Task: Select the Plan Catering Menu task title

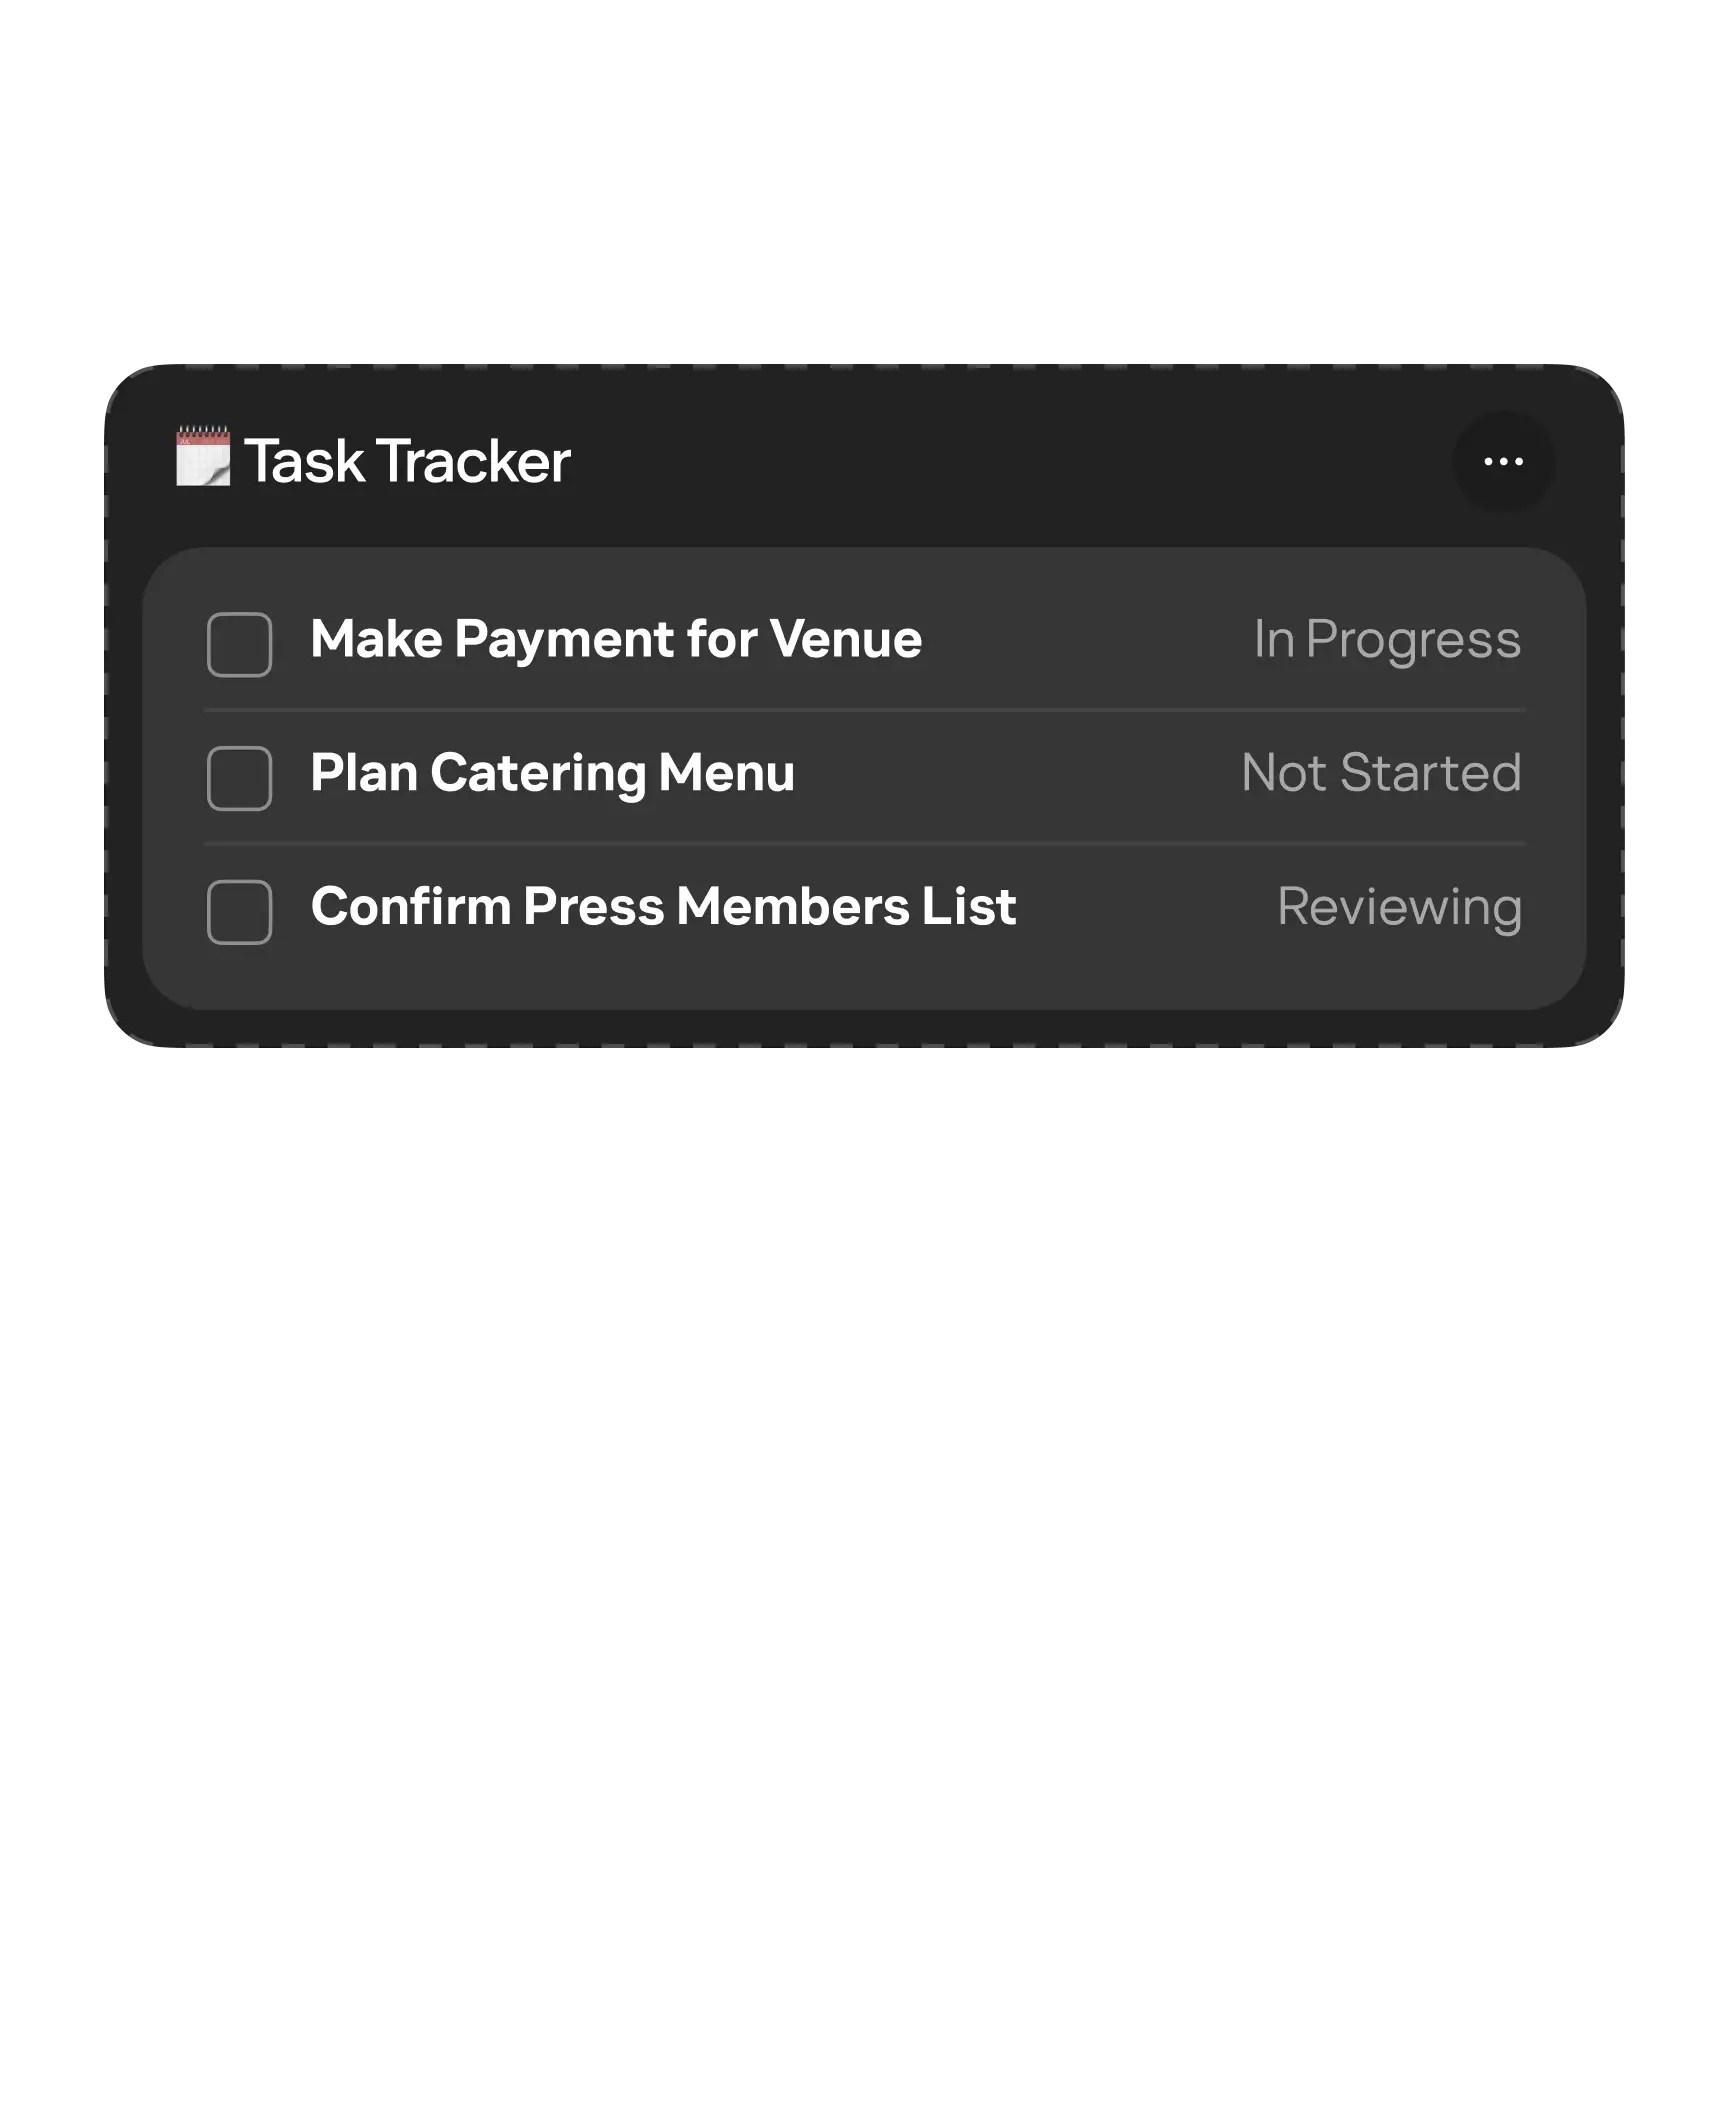Action: 552,773
